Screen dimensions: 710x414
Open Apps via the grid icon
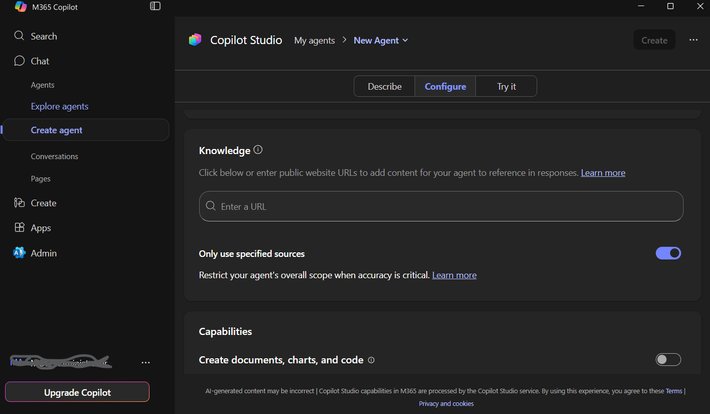click(19, 228)
